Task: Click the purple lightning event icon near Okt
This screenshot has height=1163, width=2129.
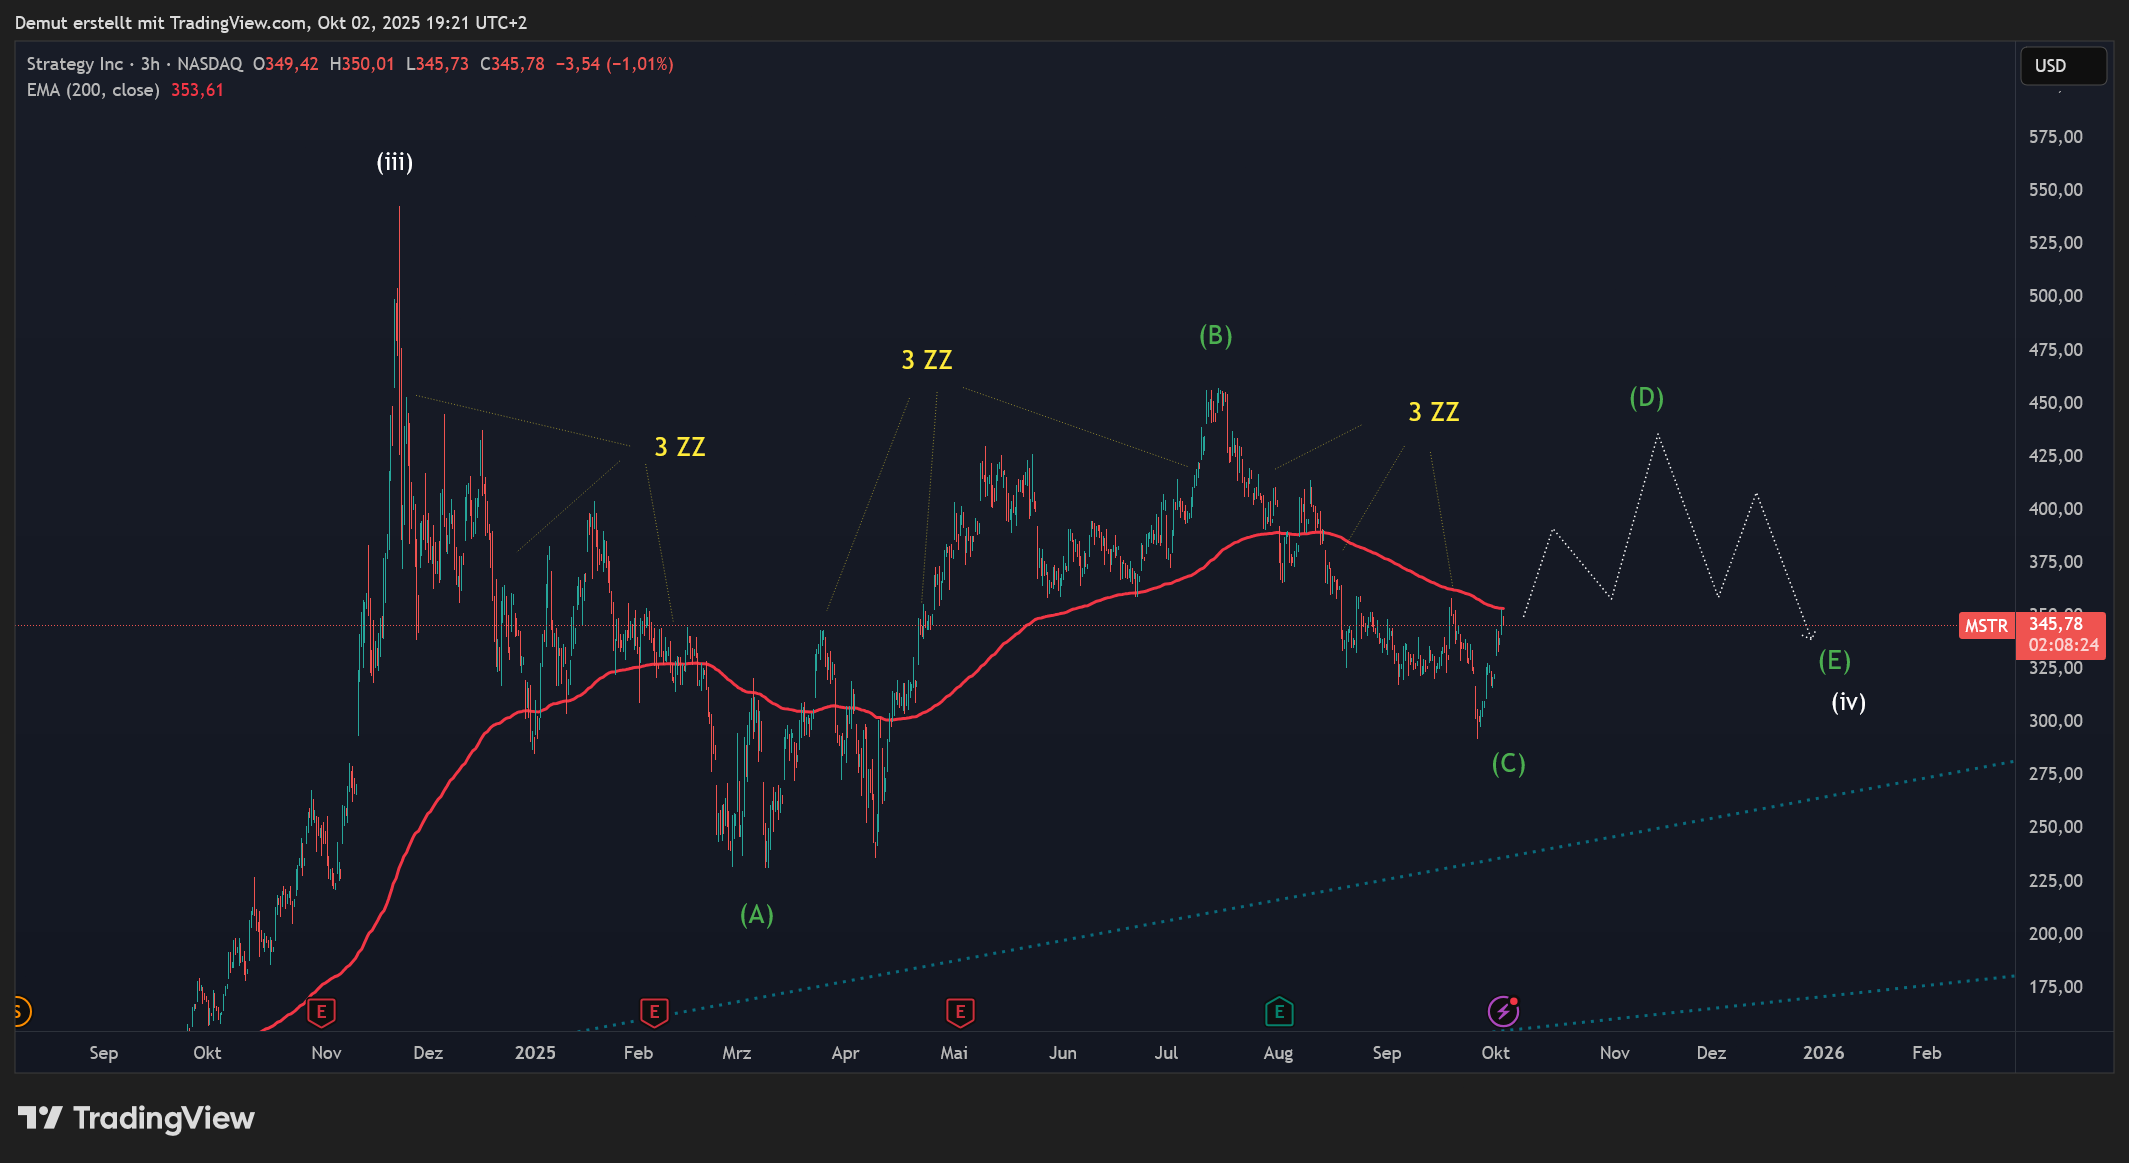Action: tap(1503, 1012)
